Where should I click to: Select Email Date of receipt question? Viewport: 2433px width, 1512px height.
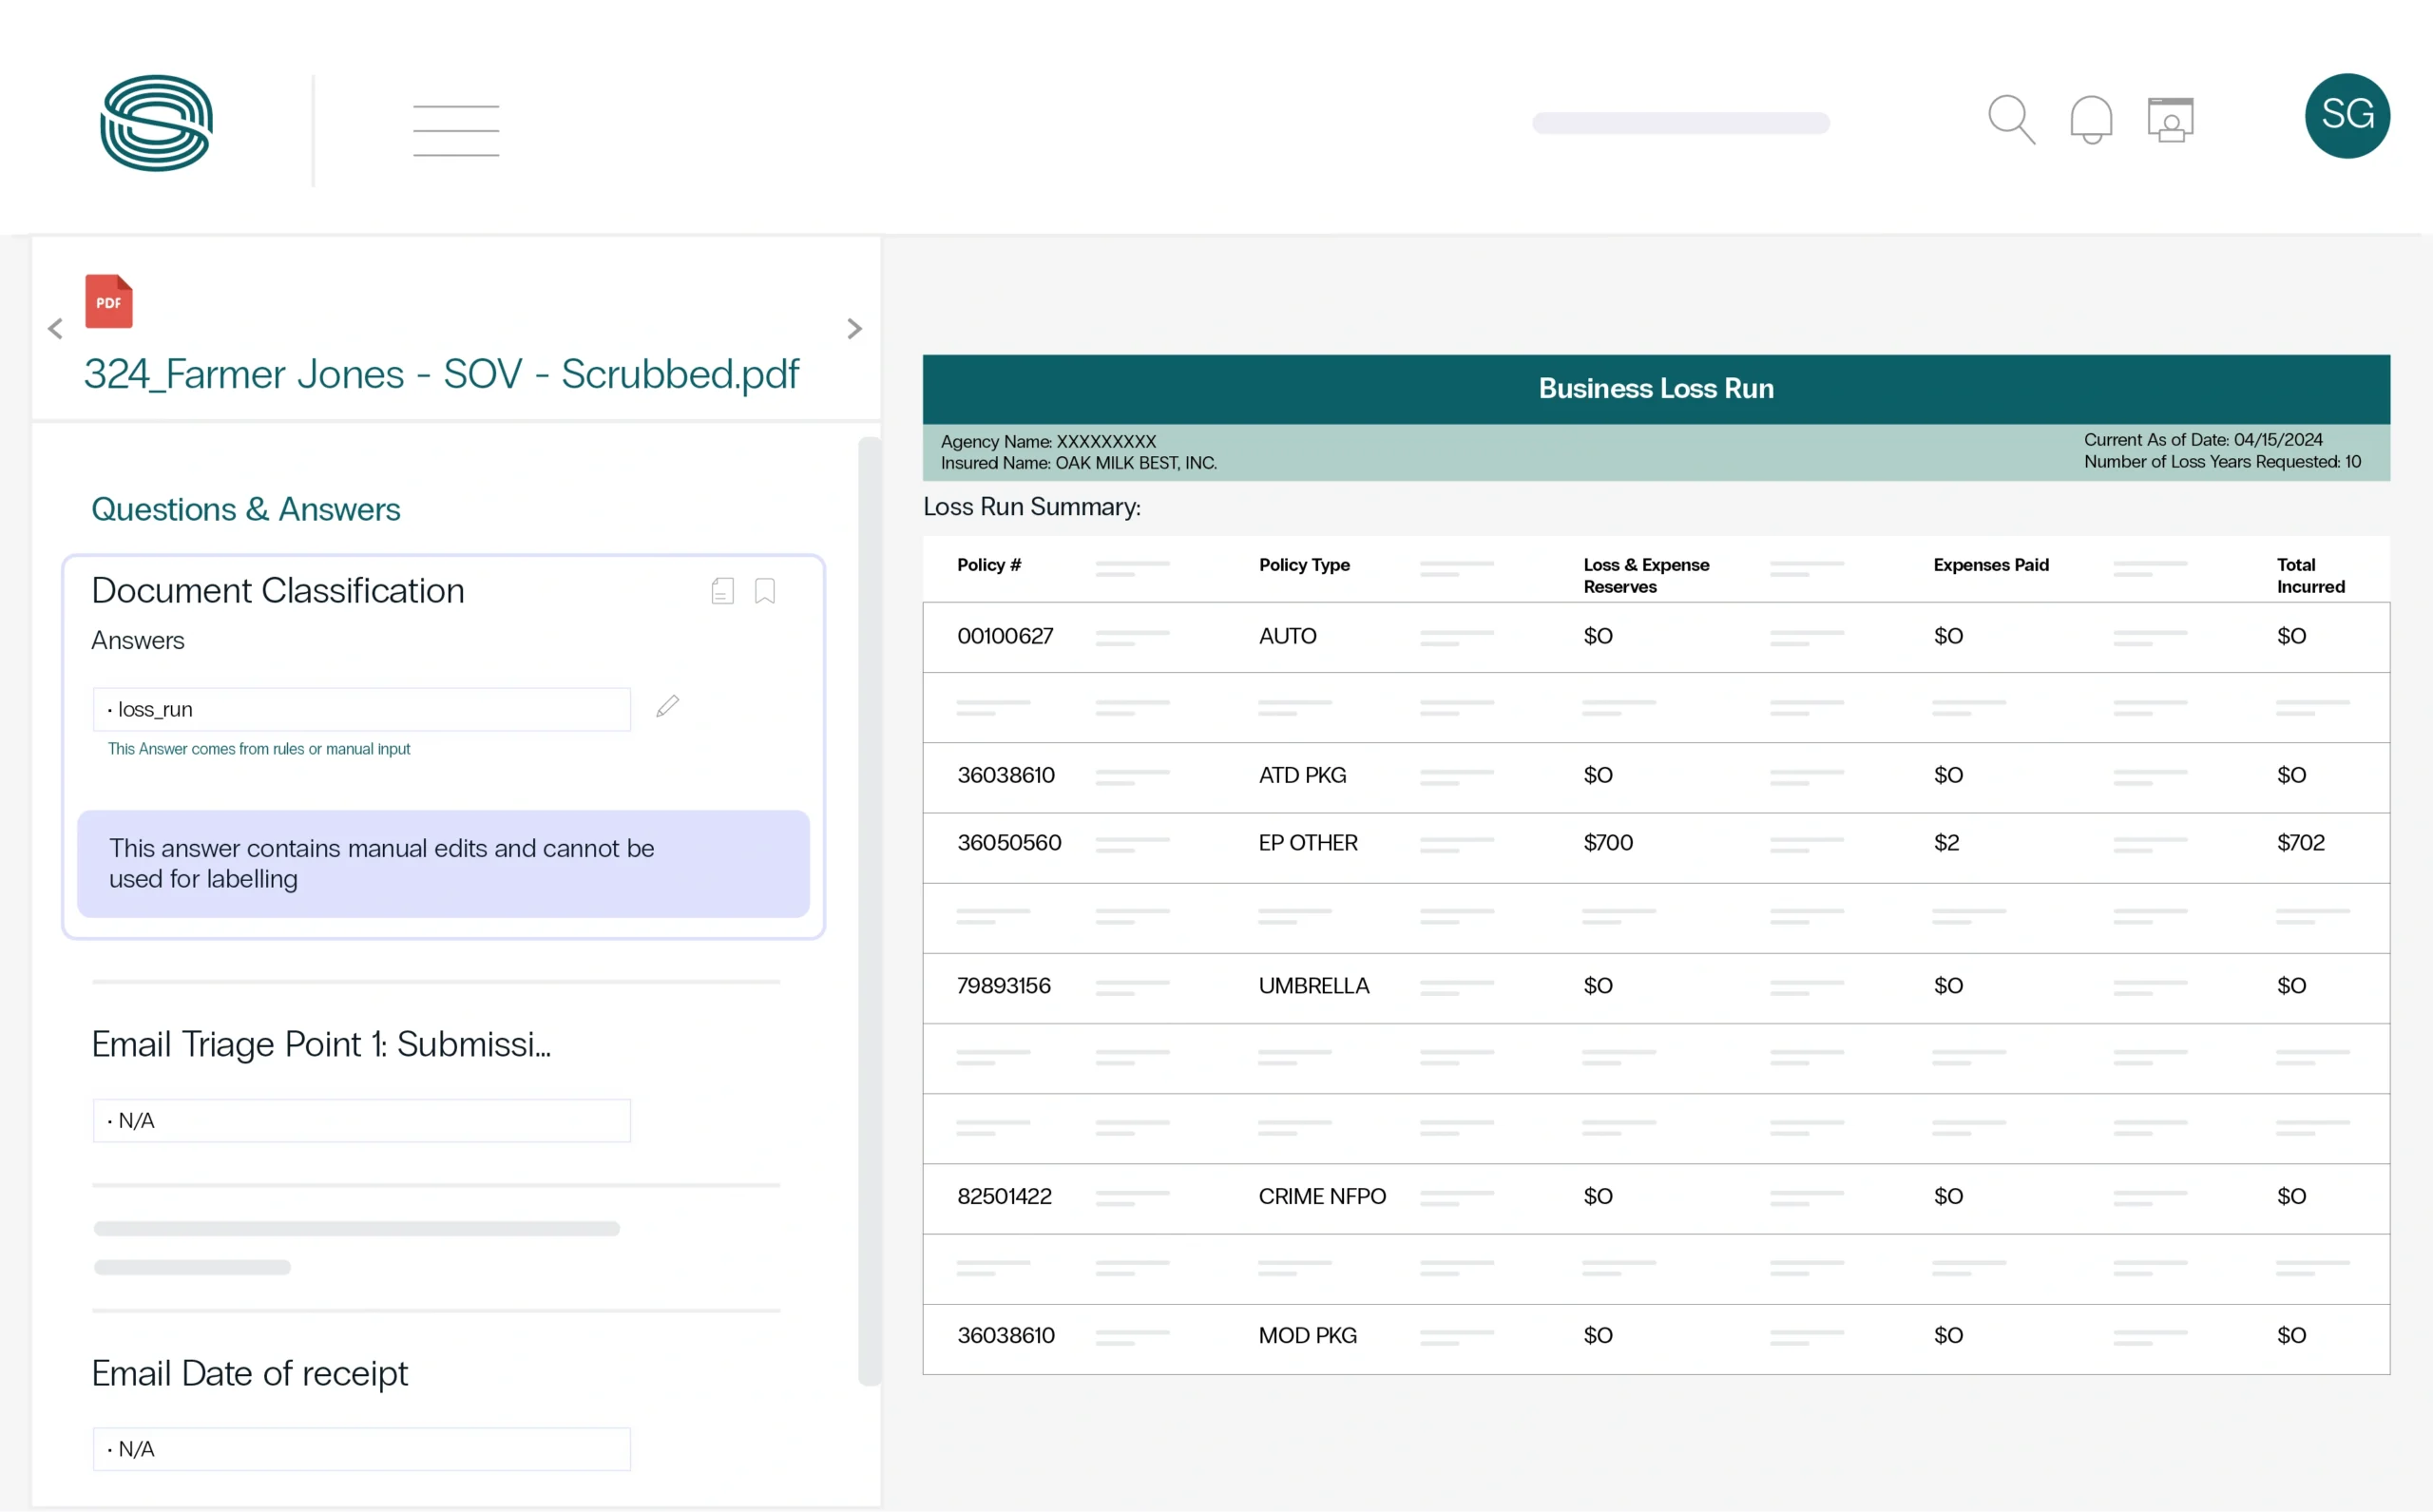click(x=250, y=1373)
